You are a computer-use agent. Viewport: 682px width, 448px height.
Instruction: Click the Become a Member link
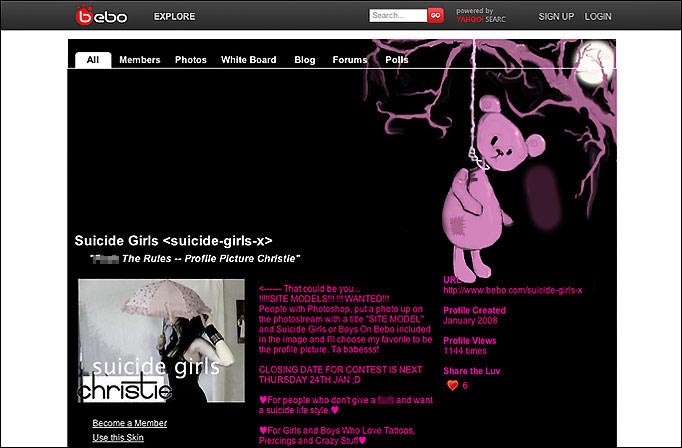[x=130, y=423]
